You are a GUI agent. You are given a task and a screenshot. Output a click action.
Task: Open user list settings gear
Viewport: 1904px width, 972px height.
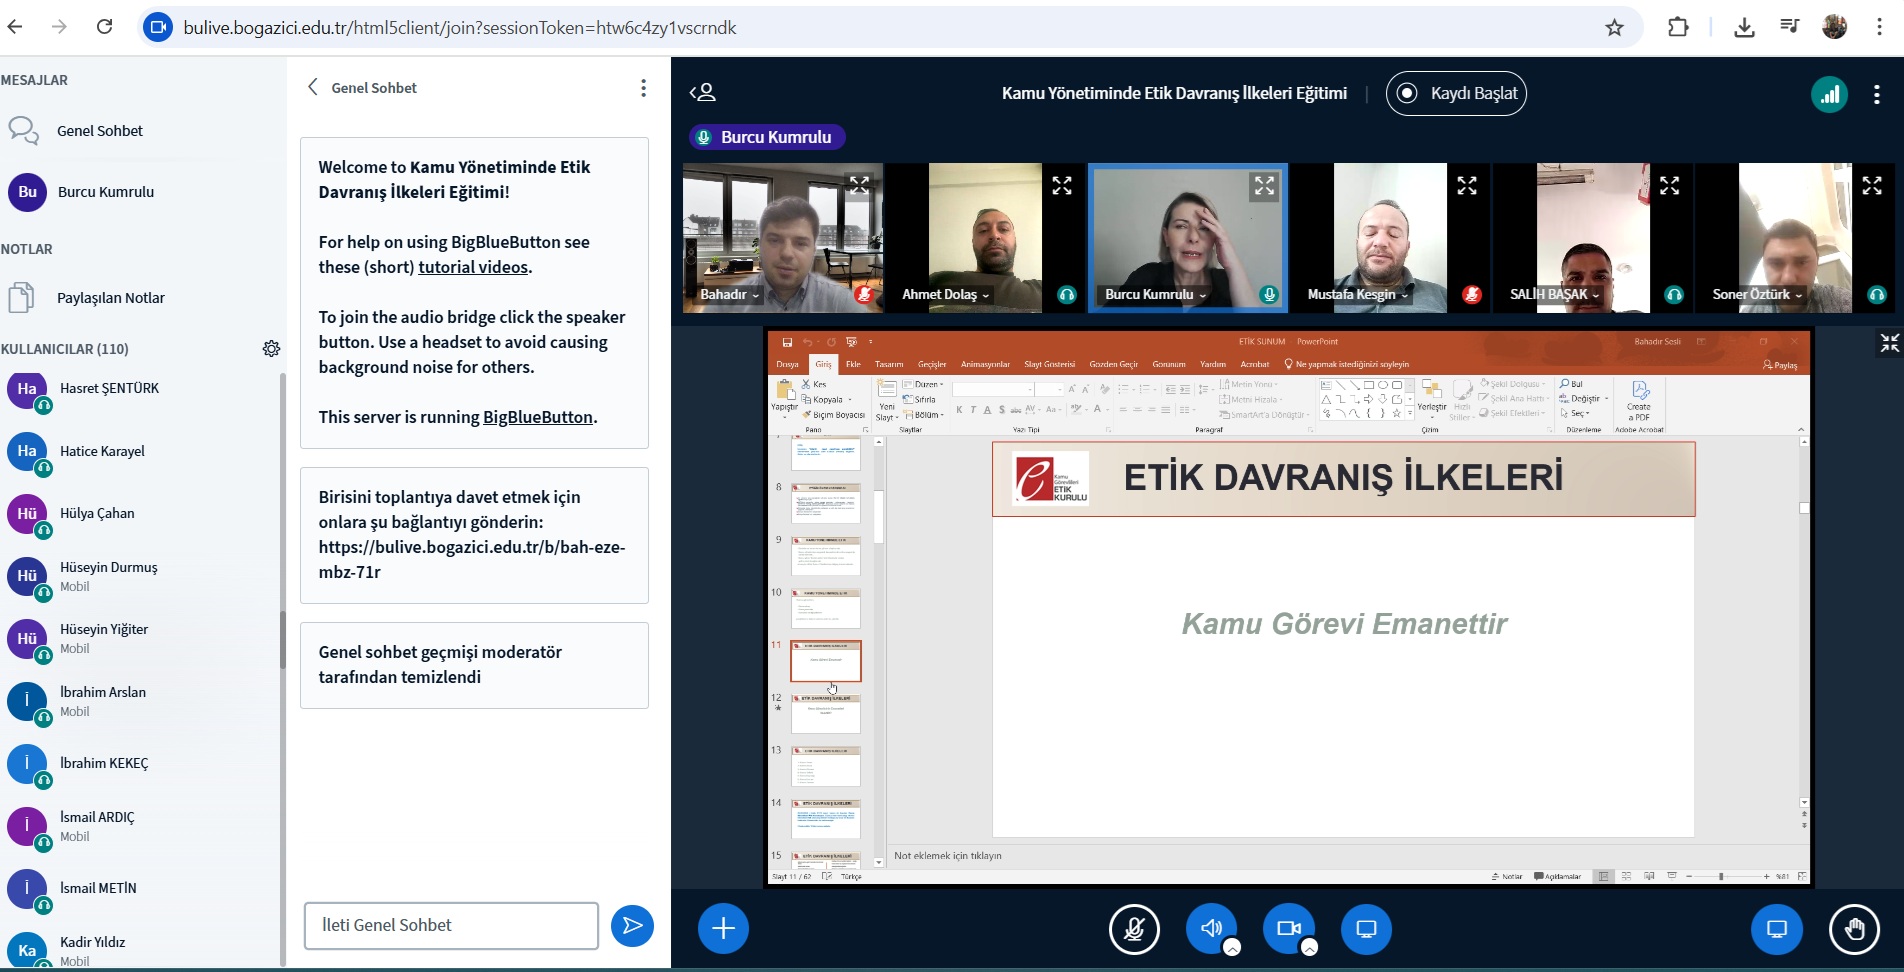(271, 349)
